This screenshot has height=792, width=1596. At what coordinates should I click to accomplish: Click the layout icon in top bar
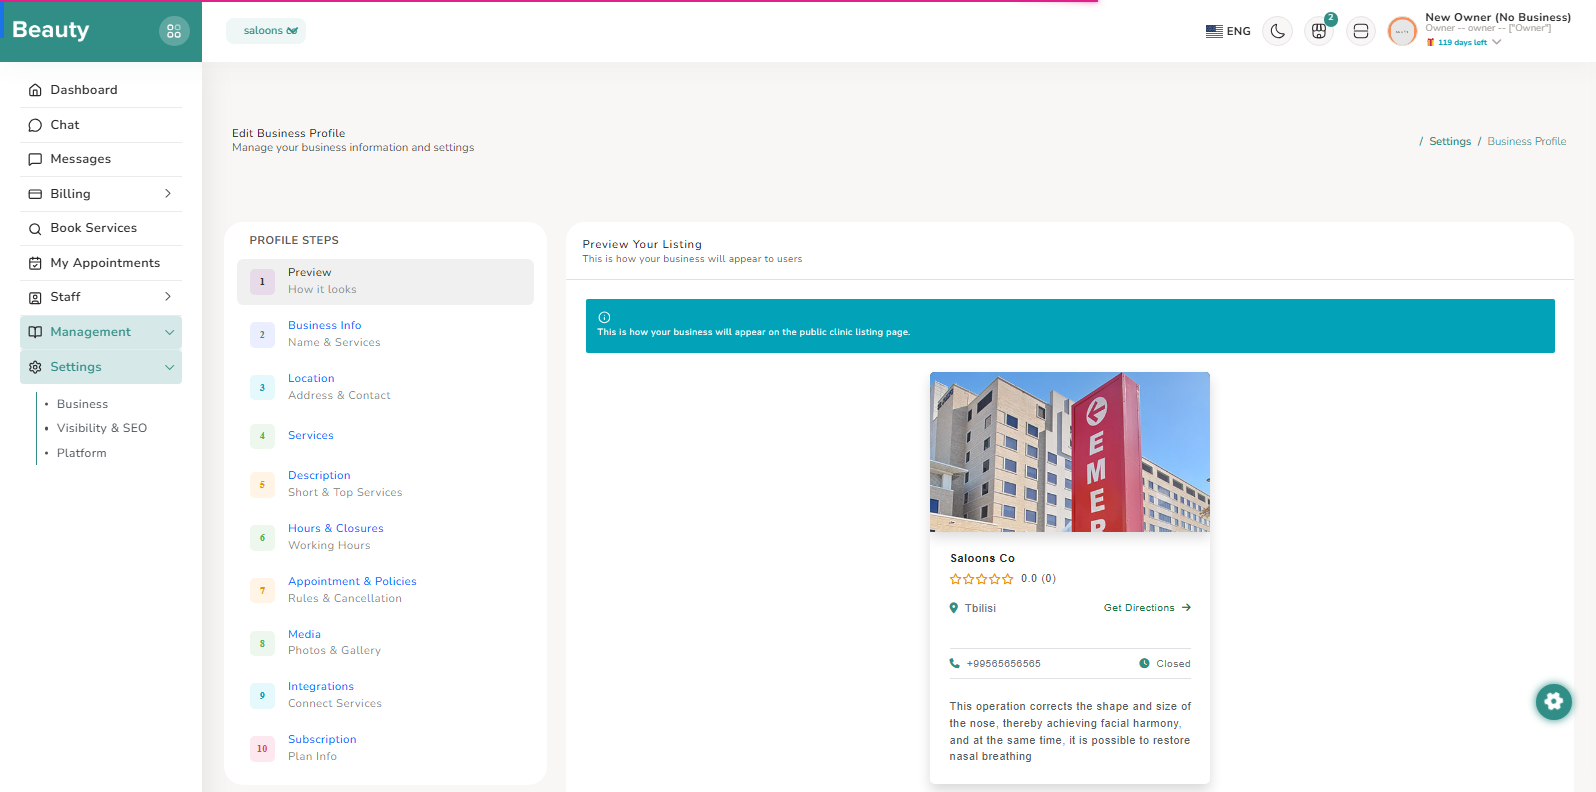pos(1361,31)
